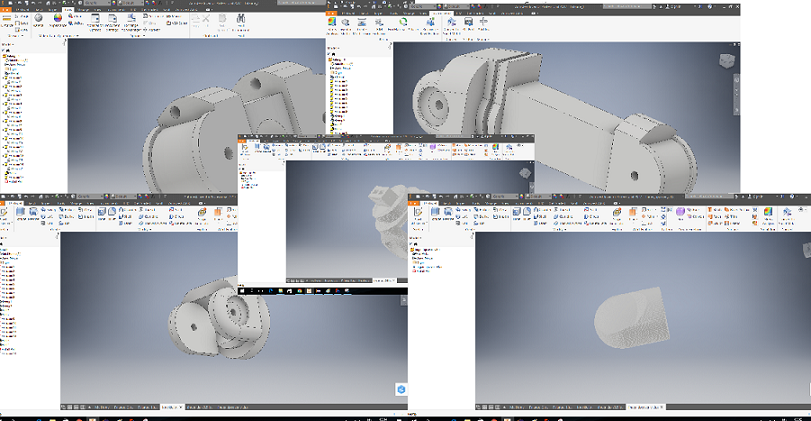Launch Stress Analysis in top-right window
The image size is (811, 421).
coord(332,24)
